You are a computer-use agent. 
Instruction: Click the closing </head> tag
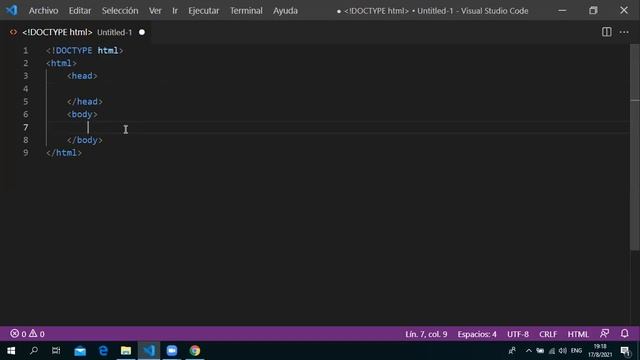click(x=84, y=102)
